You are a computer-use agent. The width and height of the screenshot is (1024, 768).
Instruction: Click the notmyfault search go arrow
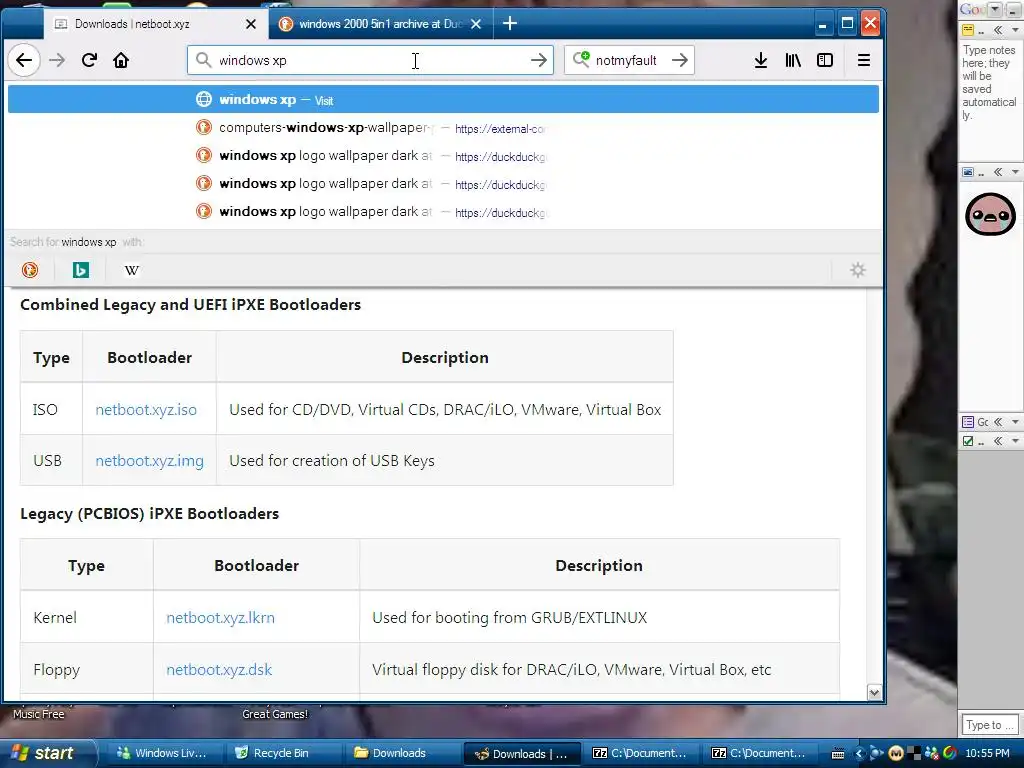[x=680, y=61]
